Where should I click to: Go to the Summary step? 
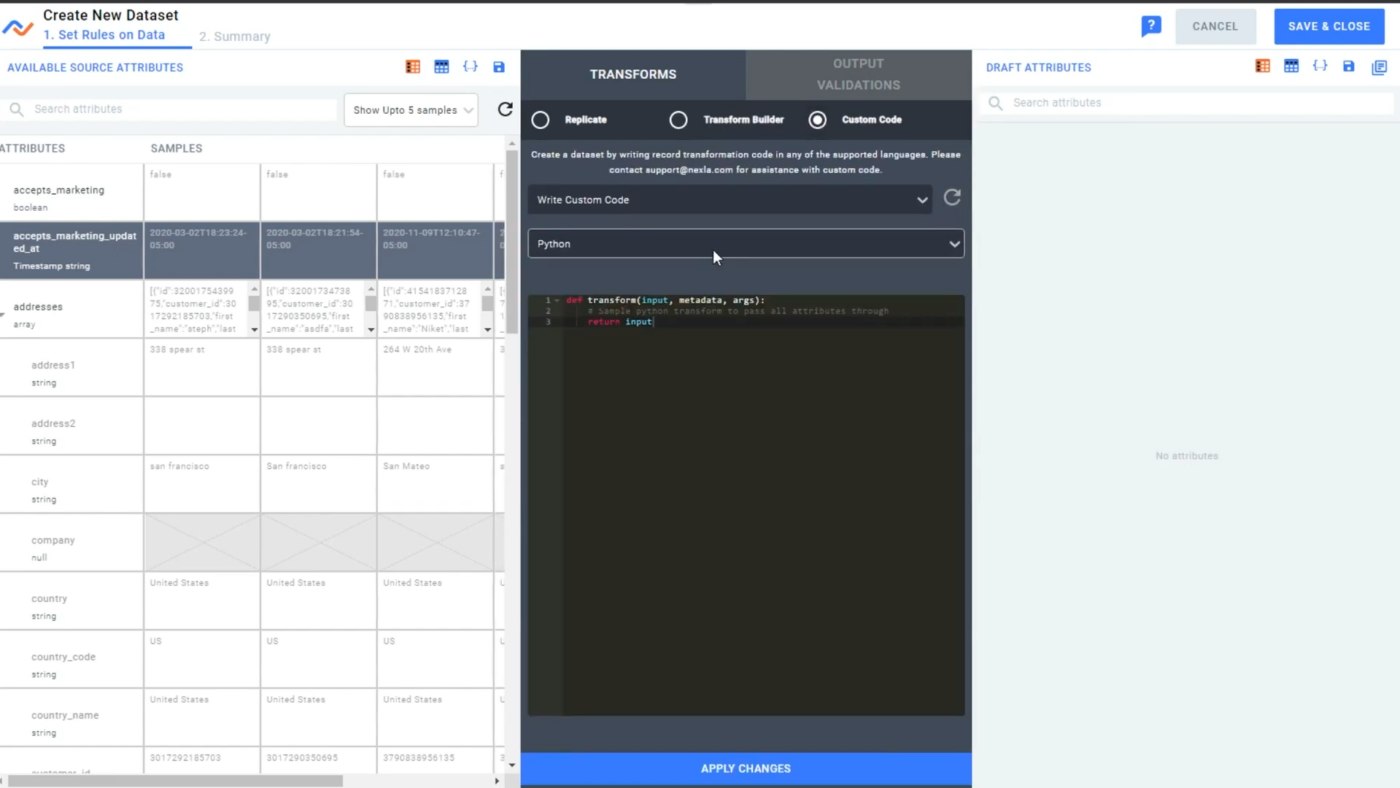[x=235, y=36]
